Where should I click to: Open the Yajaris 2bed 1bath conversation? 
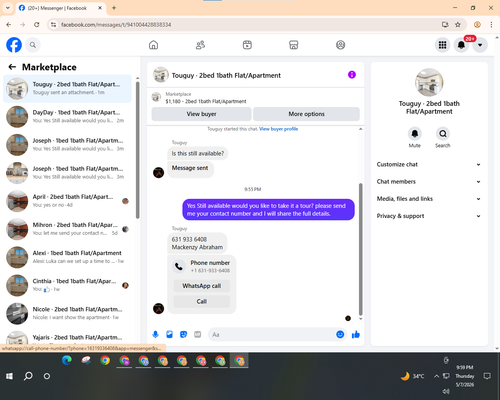pyautogui.click(x=67, y=337)
